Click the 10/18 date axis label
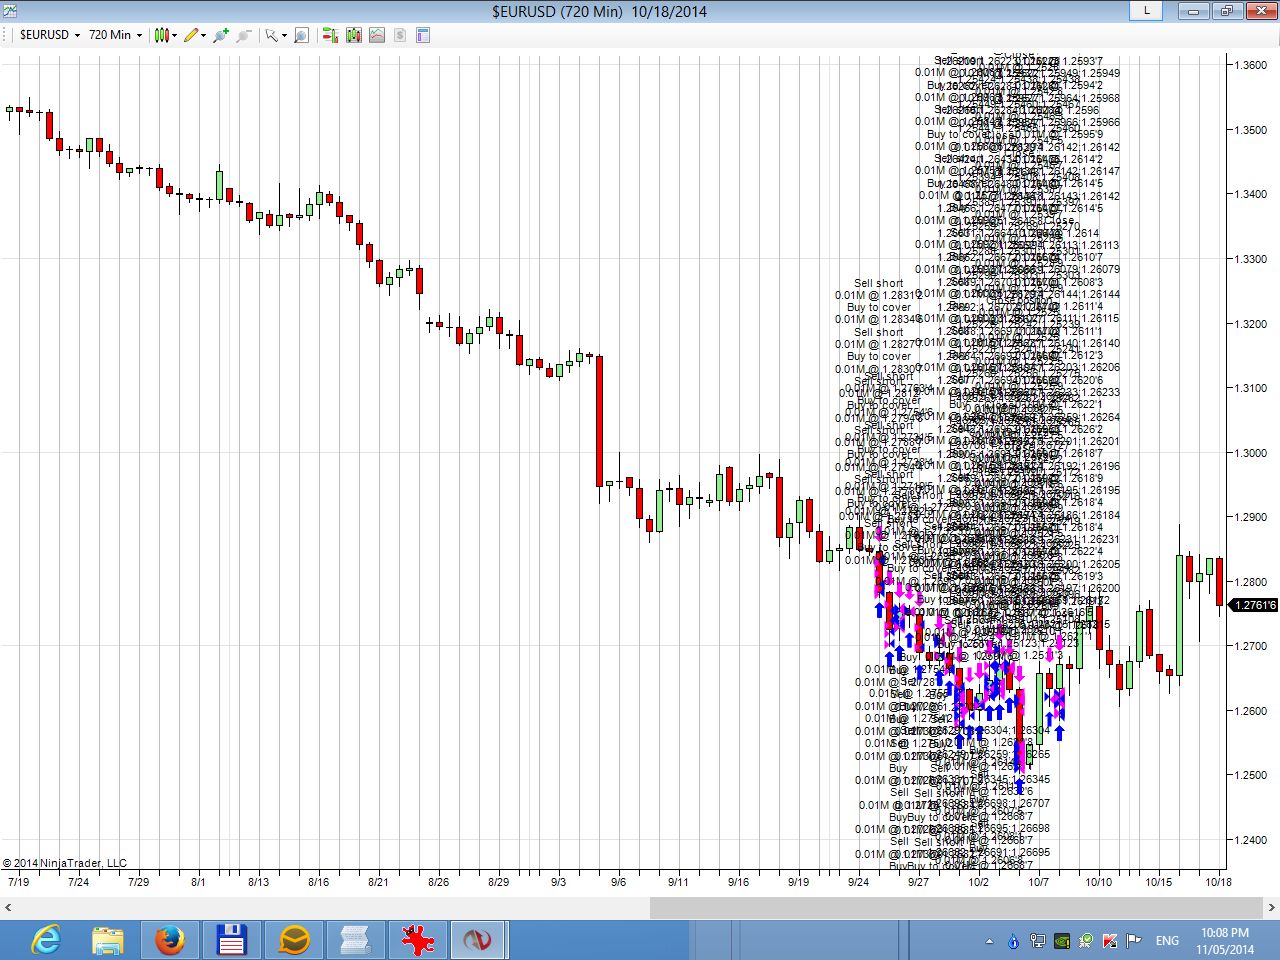 (x=1218, y=882)
